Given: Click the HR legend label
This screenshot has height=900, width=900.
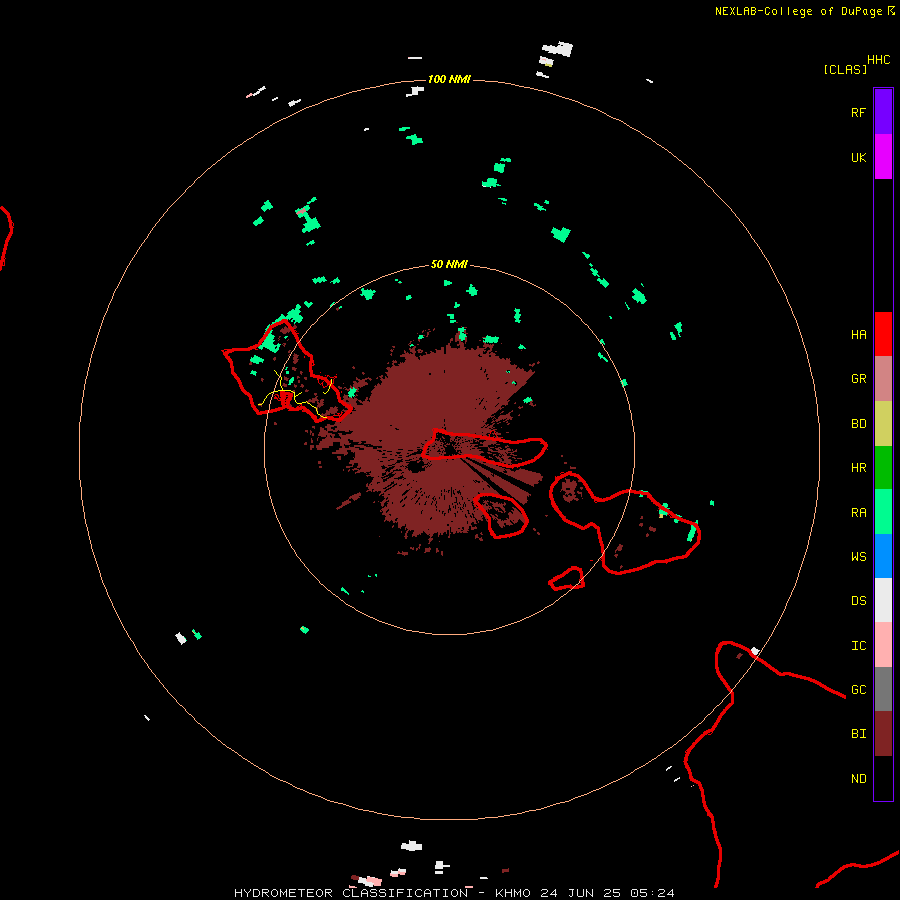Looking at the screenshot, I should coord(858,468).
